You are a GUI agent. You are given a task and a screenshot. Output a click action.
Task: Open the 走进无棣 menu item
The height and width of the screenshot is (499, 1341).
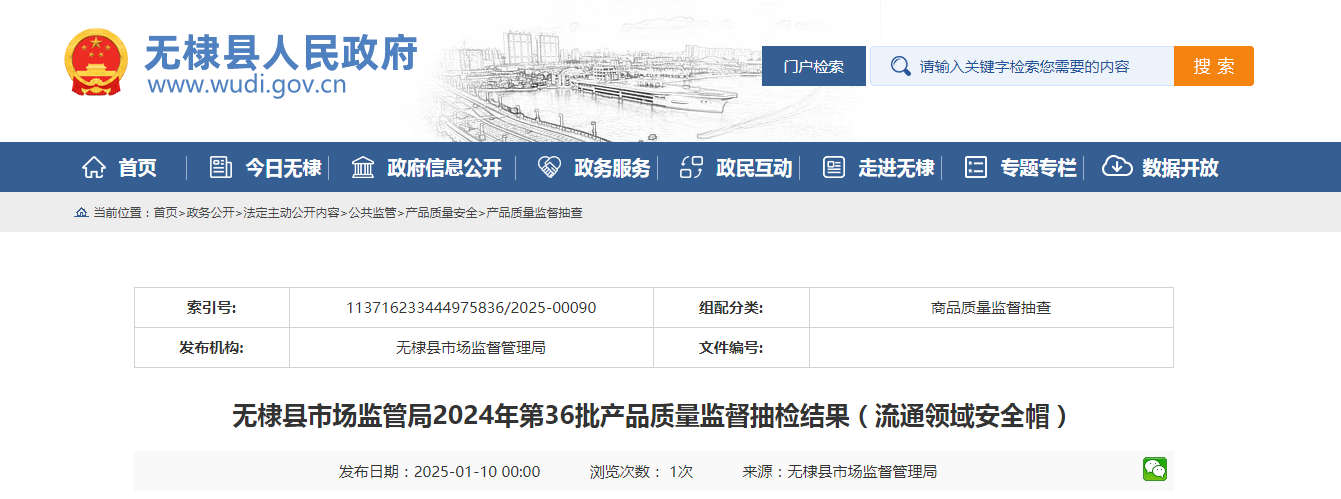895,168
